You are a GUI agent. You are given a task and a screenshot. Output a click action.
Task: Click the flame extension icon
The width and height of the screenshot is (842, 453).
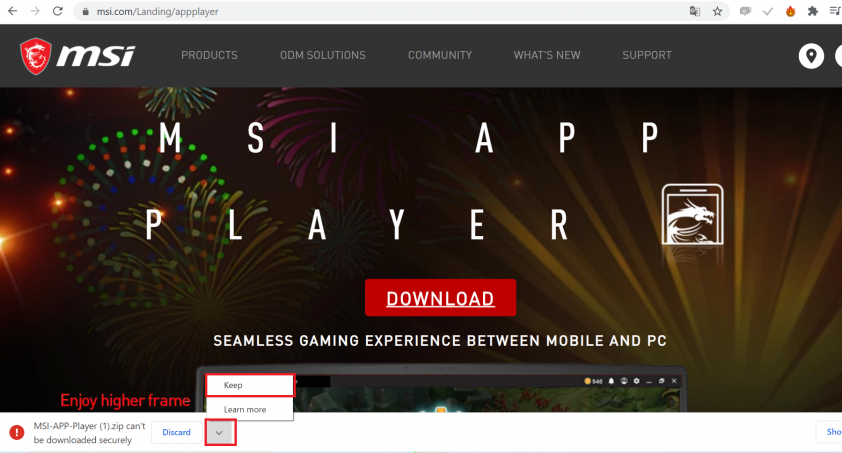click(x=790, y=11)
